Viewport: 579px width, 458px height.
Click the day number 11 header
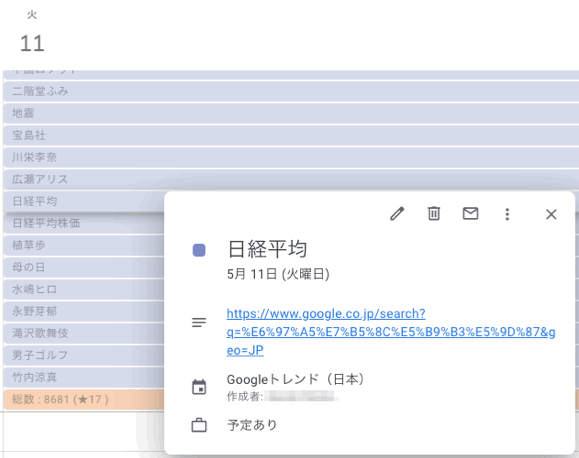[32, 43]
